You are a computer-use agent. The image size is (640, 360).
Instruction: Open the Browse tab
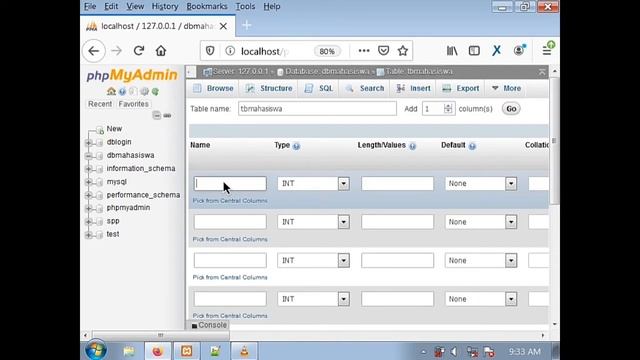coord(213,88)
